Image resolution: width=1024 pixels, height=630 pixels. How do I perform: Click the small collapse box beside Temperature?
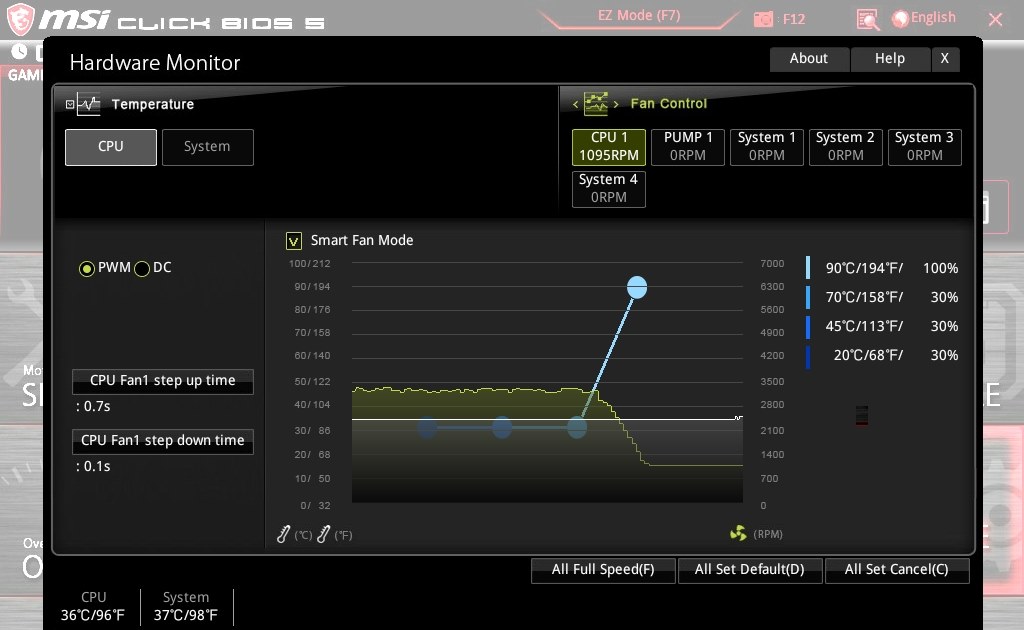pos(70,104)
